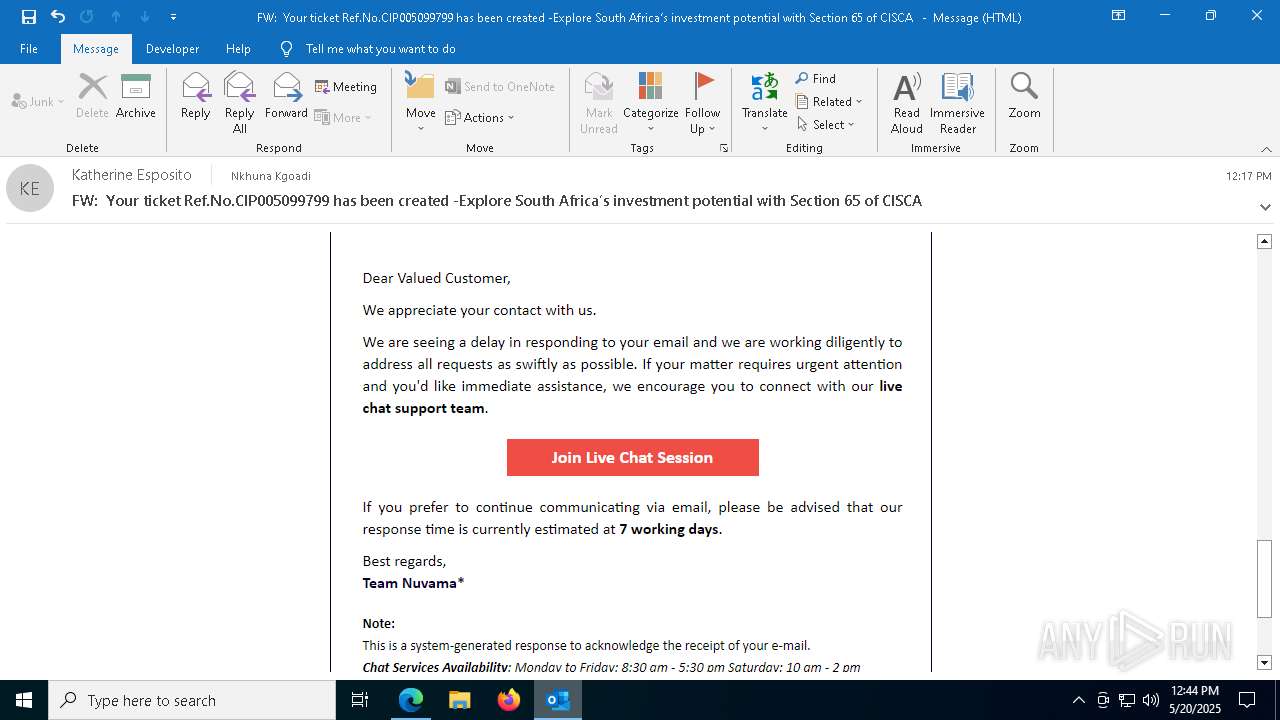Image resolution: width=1280 pixels, height=720 pixels.
Task: Select sender name Katherine Esposito
Action: pos(132,175)
